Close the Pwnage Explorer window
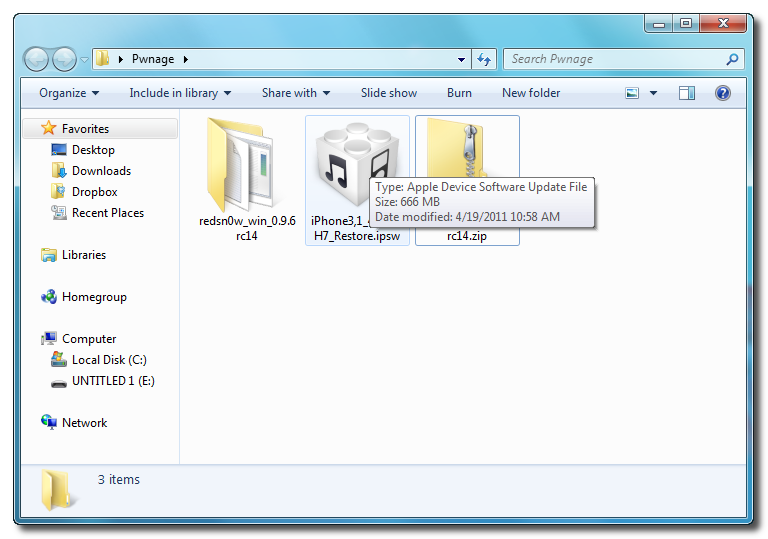Screen dimensions: 768x539 723,23
